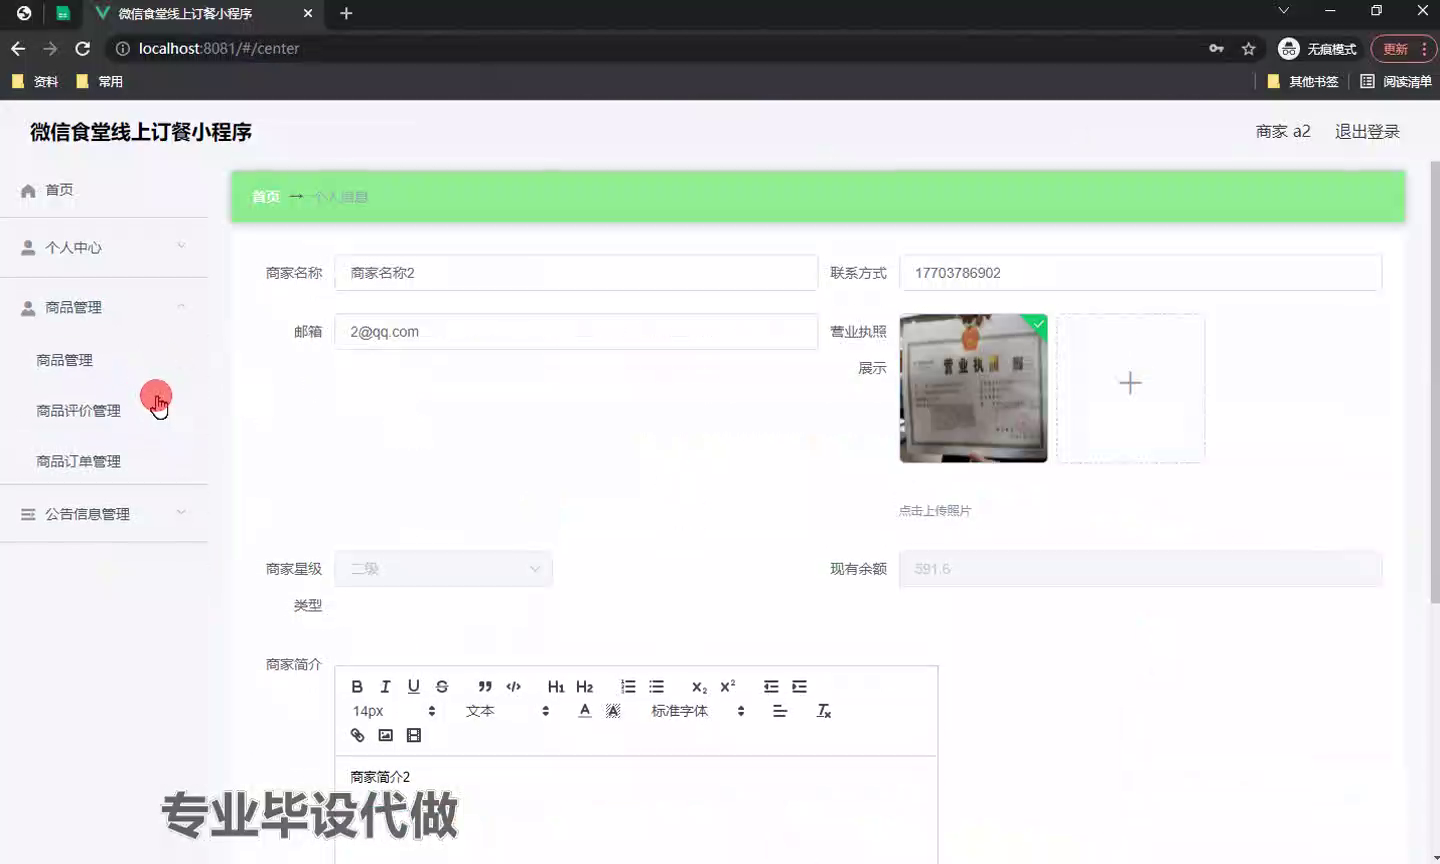This screenshot has width=1440, height=864.
Task: Insert an ordered numbered list
Action: click(x=628, y=687)
